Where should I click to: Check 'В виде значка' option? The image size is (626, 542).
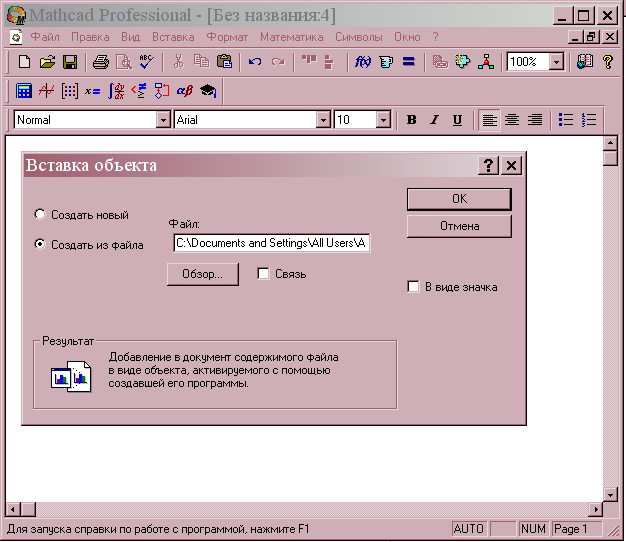coord(413,287)
